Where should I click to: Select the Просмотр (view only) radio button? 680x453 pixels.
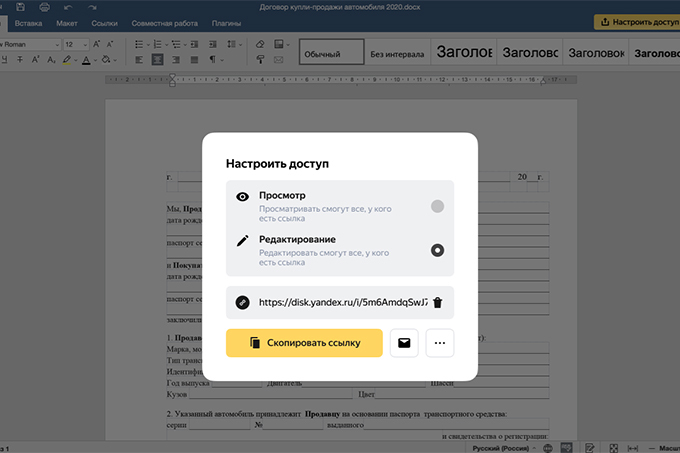point(437,207)
